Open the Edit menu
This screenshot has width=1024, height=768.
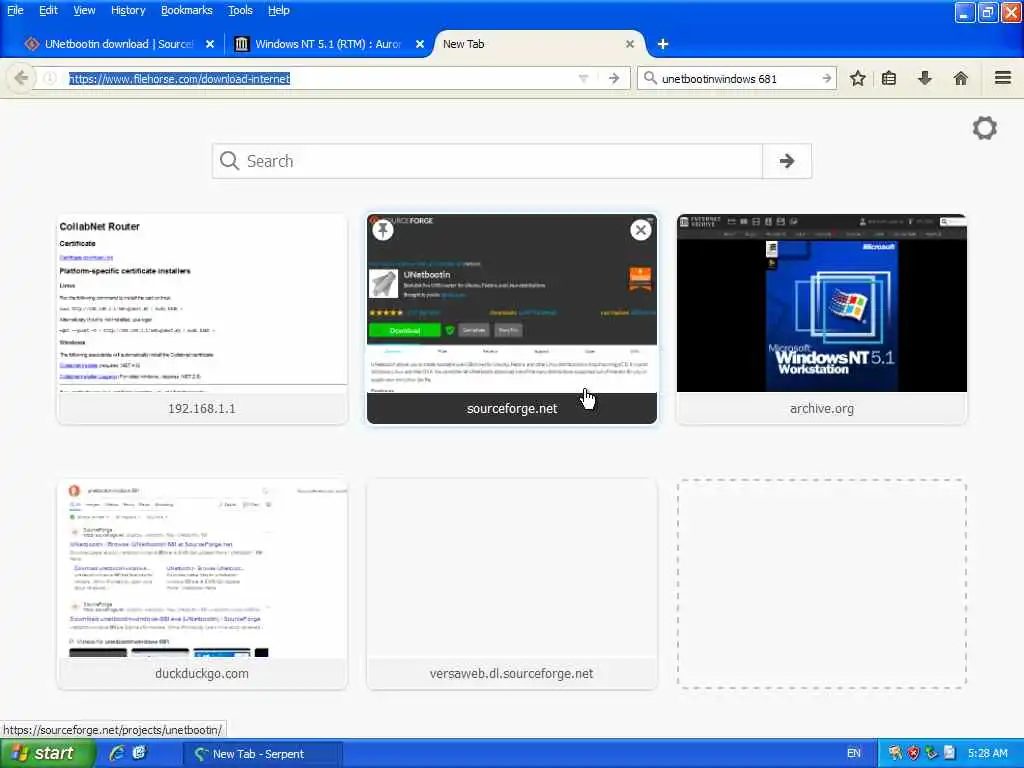click(48, 10)
